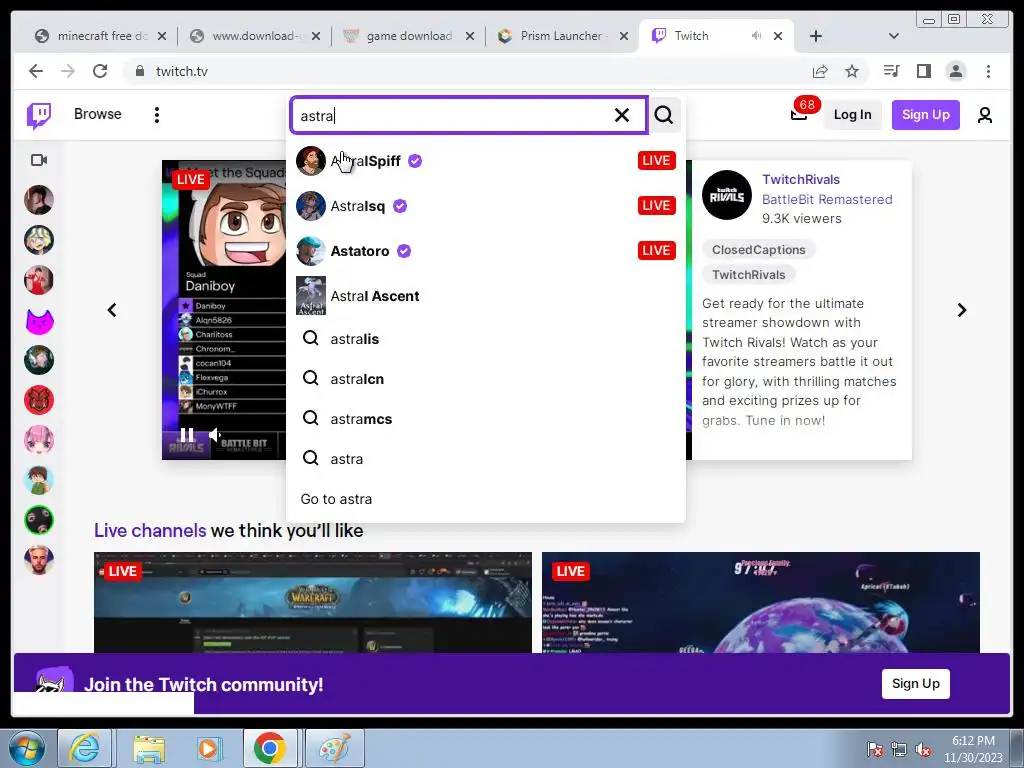1024x768 pixels.
Task: Switch to the www.download tab
Action: (x=255, y=36)
